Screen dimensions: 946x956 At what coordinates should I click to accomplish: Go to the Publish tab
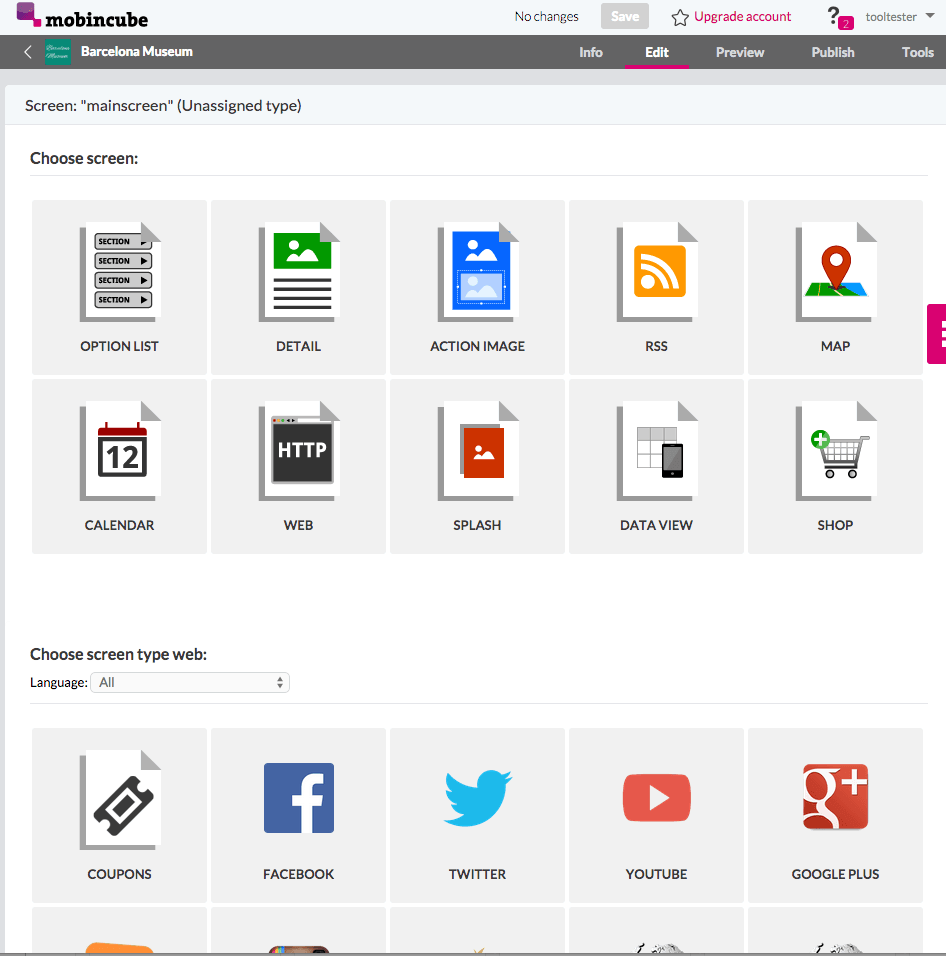pos(833,52)
